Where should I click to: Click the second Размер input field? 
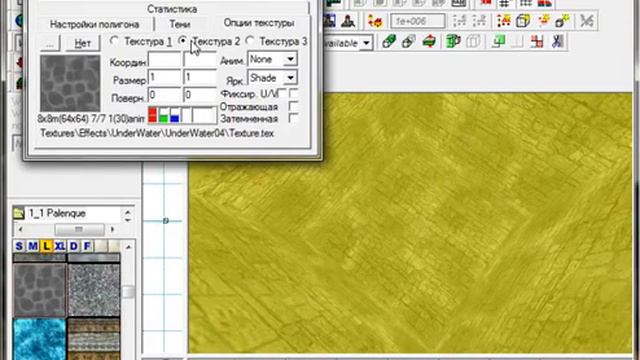pyautogui.click(x=200, y=78)
